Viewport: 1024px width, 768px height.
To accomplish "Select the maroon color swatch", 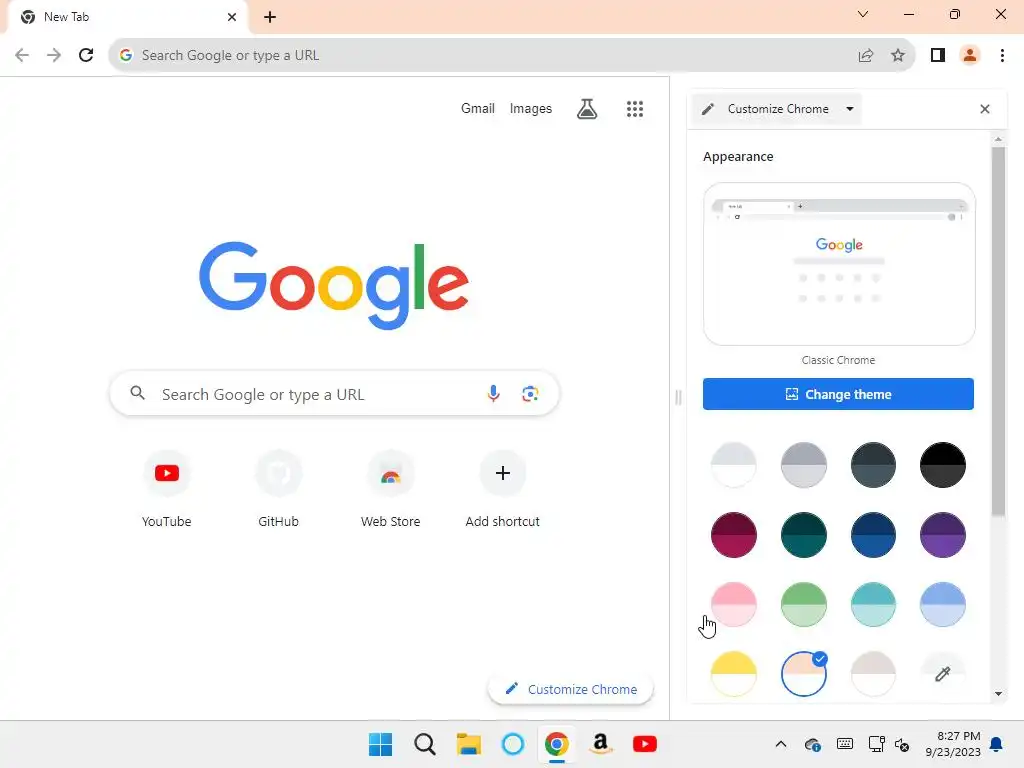I will click(733, 535).
